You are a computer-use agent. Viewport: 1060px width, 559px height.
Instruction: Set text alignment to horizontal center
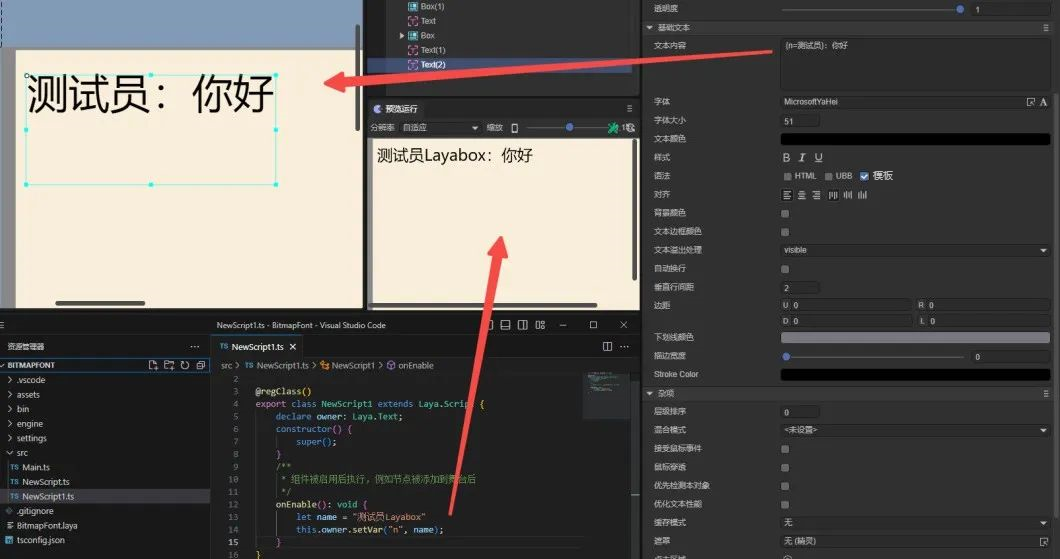point(802,195)
